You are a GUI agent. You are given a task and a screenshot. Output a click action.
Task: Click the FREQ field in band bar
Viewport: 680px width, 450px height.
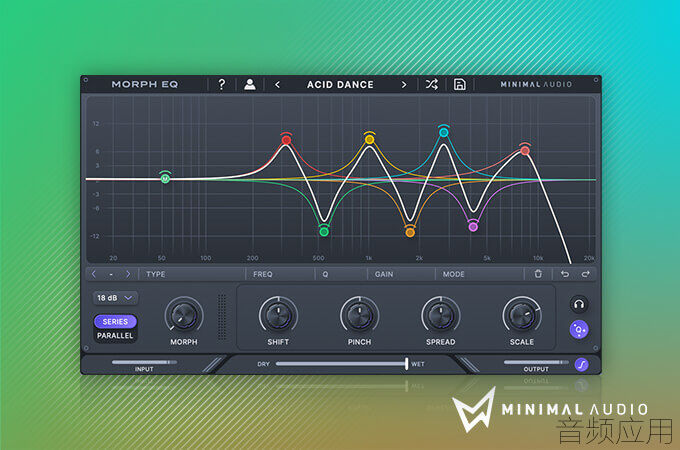point(280,274)
